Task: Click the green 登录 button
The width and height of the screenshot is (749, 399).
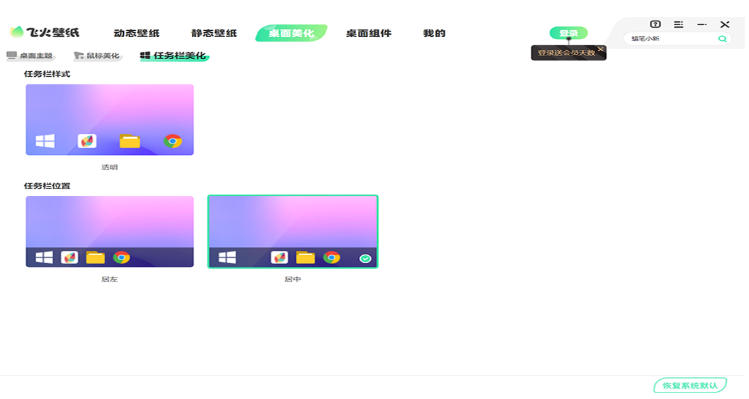Action: 568,33
